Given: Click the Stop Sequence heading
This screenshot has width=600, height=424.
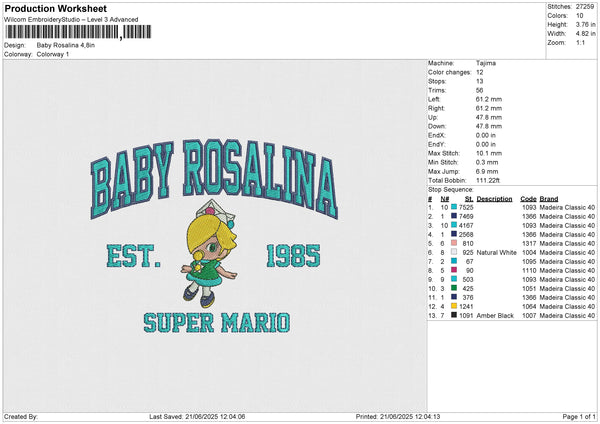Looking at the screenshot, I should [x=451, y=190].
